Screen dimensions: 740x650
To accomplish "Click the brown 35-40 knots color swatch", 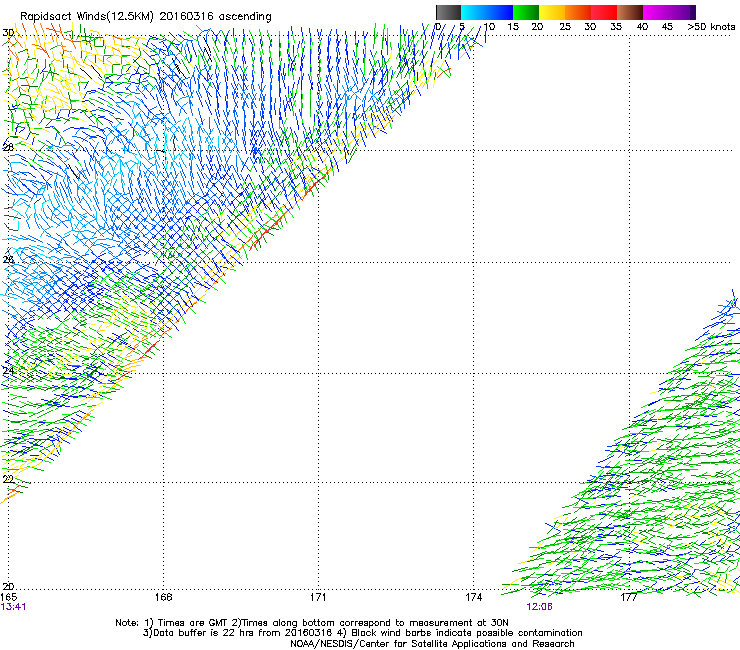I will tap(630, 12).
